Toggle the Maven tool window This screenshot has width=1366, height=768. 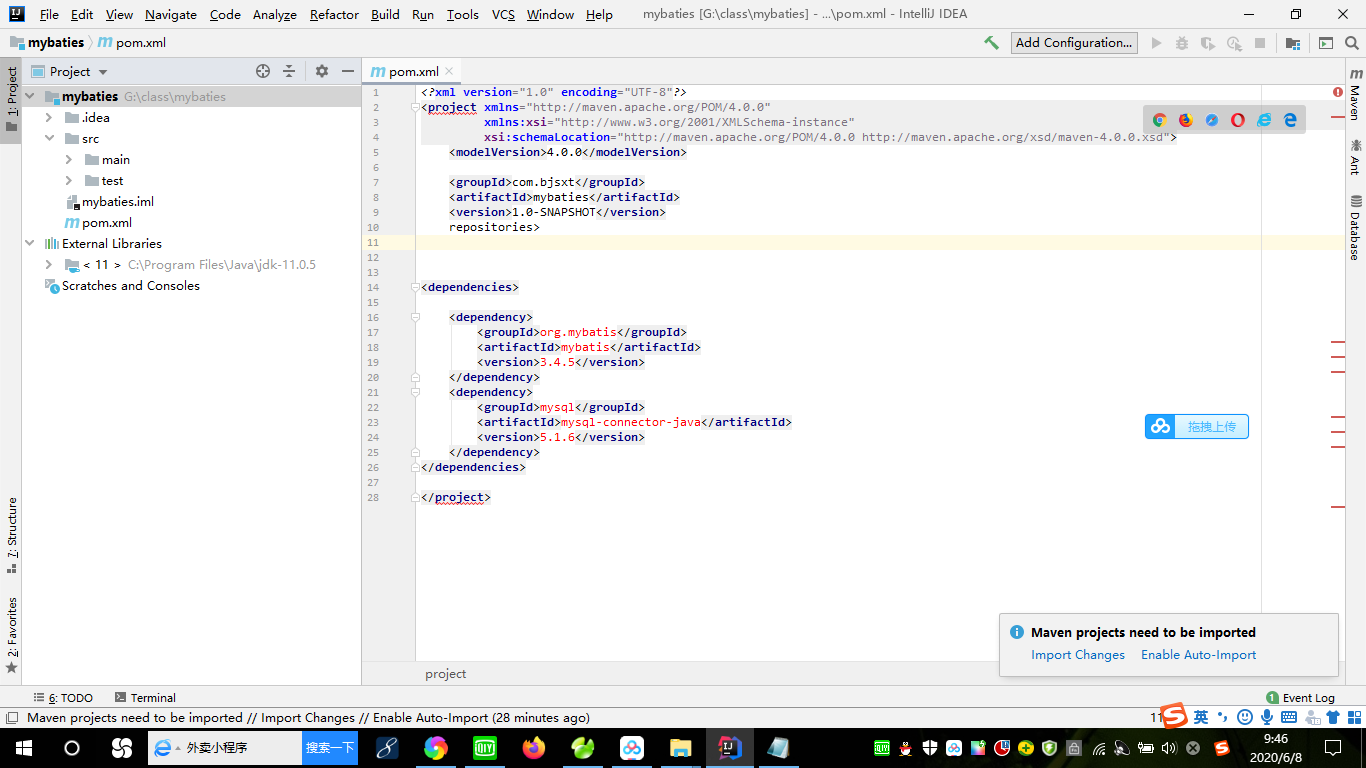(1355, 95)
